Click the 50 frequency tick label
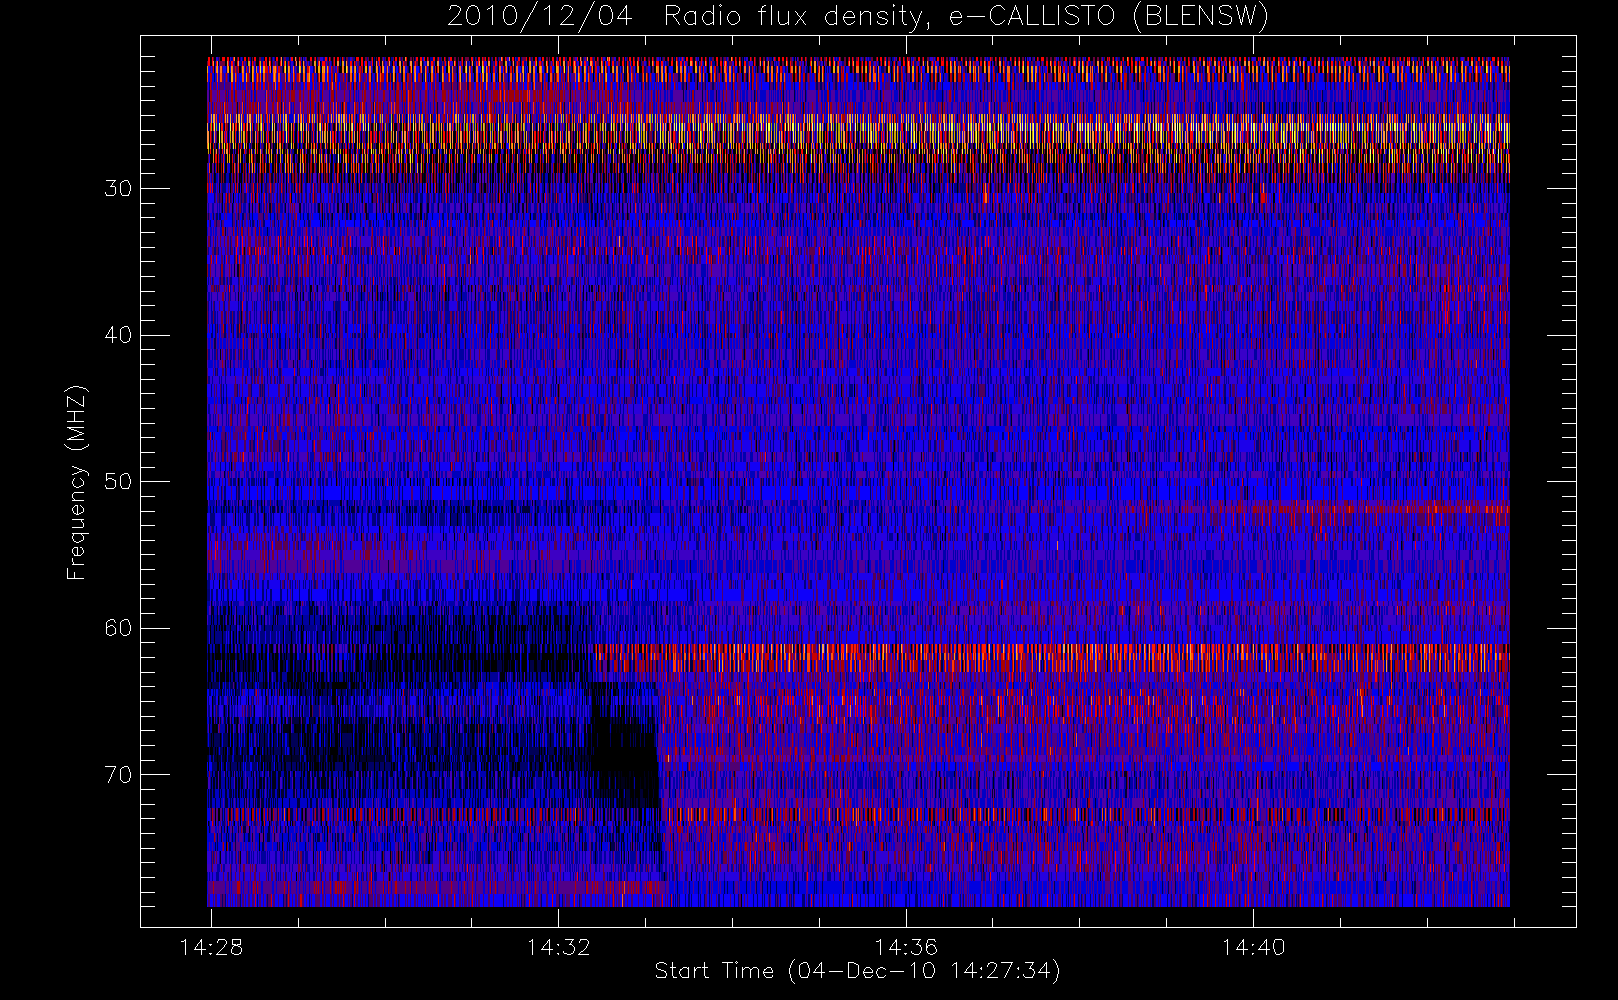Image resolution: width=1618 pixels, height=1000 pixels. click(118, 482)
